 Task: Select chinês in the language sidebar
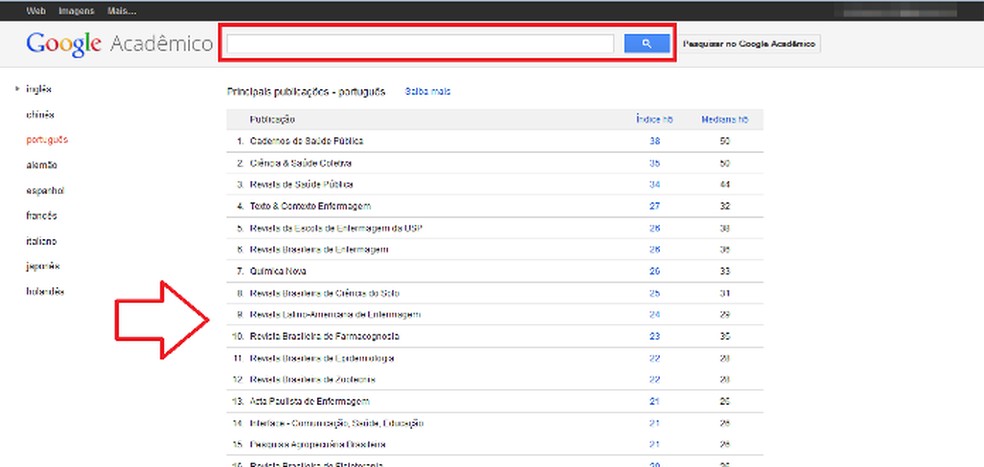[x=40, y=115]
